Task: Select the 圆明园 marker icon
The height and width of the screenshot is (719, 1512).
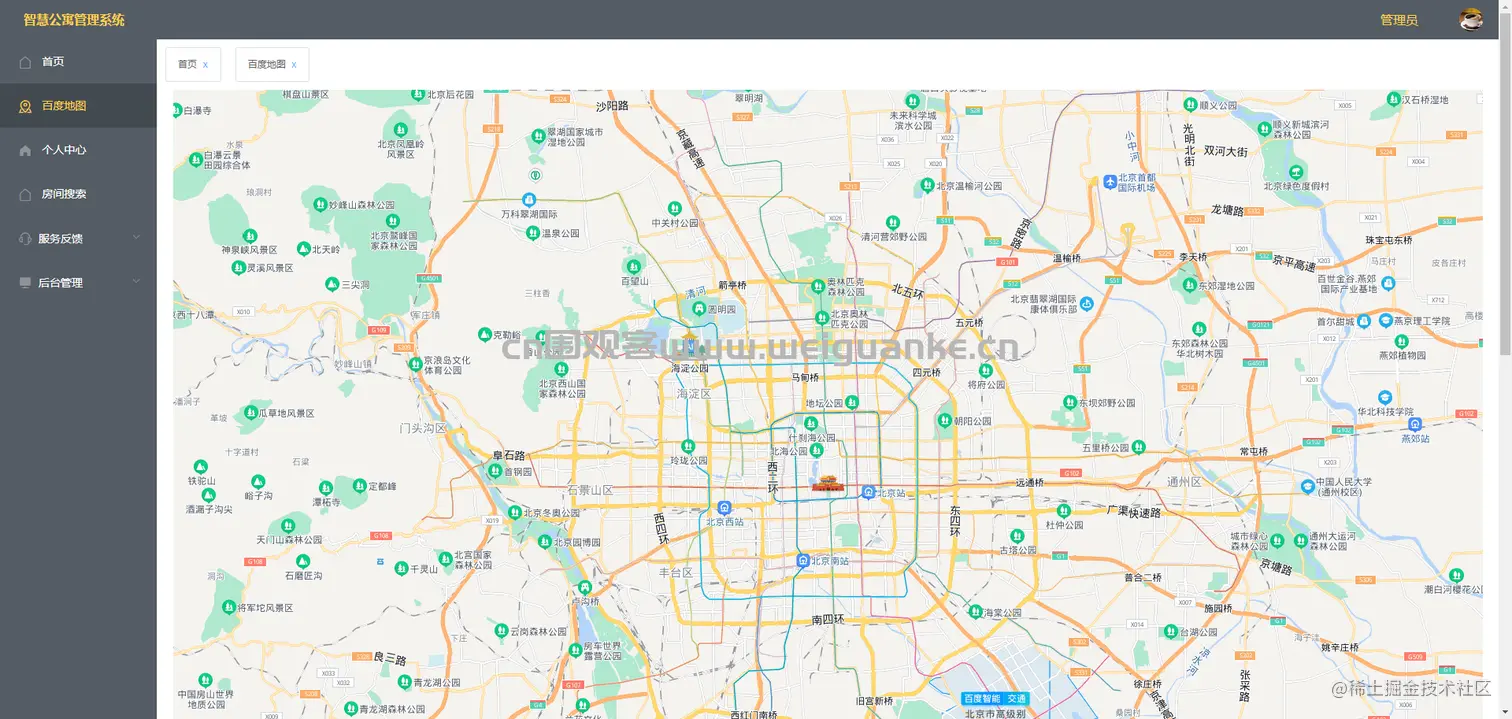Action: click(697, 310)
